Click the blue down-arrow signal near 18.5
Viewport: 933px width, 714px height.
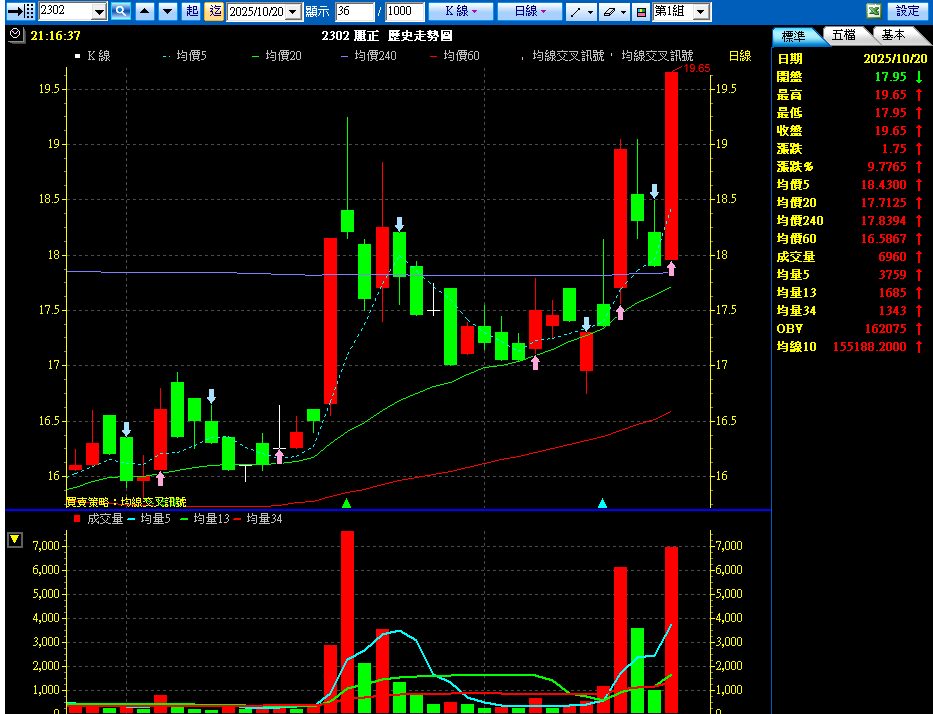pos(654,190)
